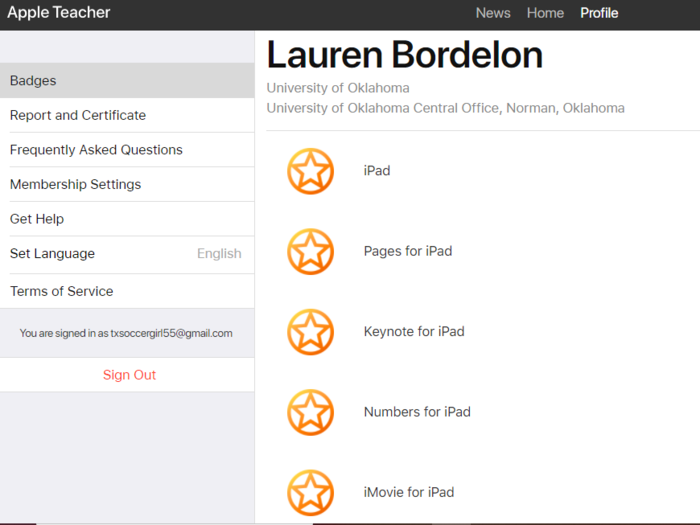Open Membership Settings
This screenshot has width=700, height=525.
pyautogui.click(x=75, y=184)
